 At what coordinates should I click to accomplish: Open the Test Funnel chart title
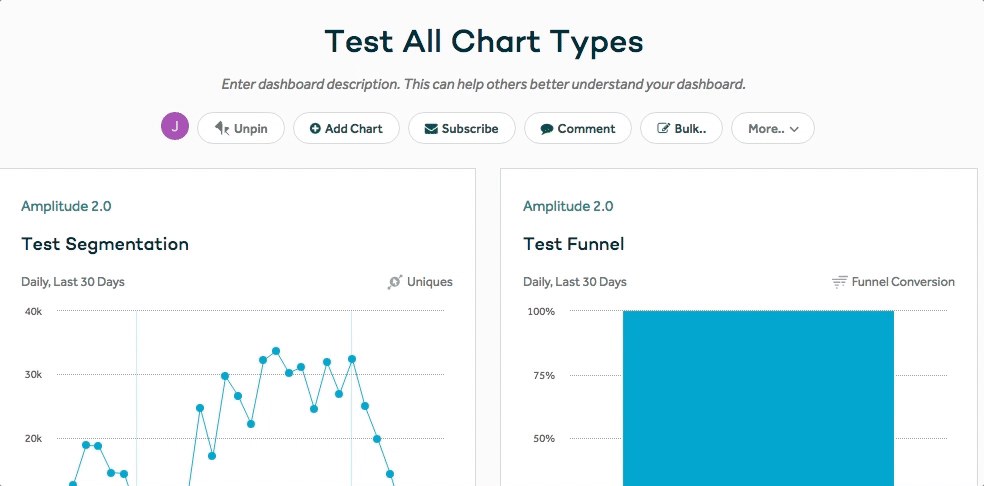(573, 244)
